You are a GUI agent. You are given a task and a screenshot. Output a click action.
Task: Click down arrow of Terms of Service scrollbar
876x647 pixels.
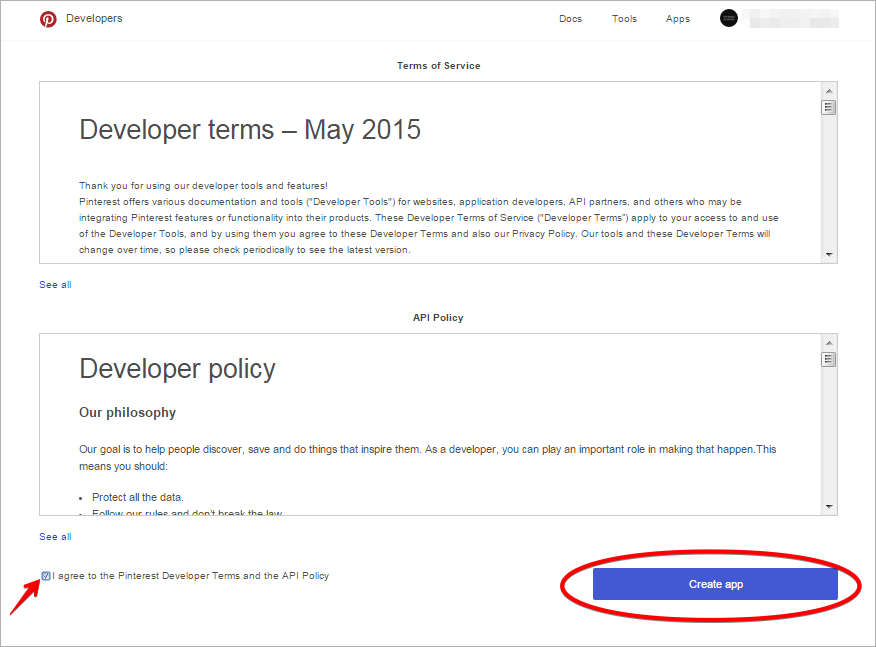(829, 255)
